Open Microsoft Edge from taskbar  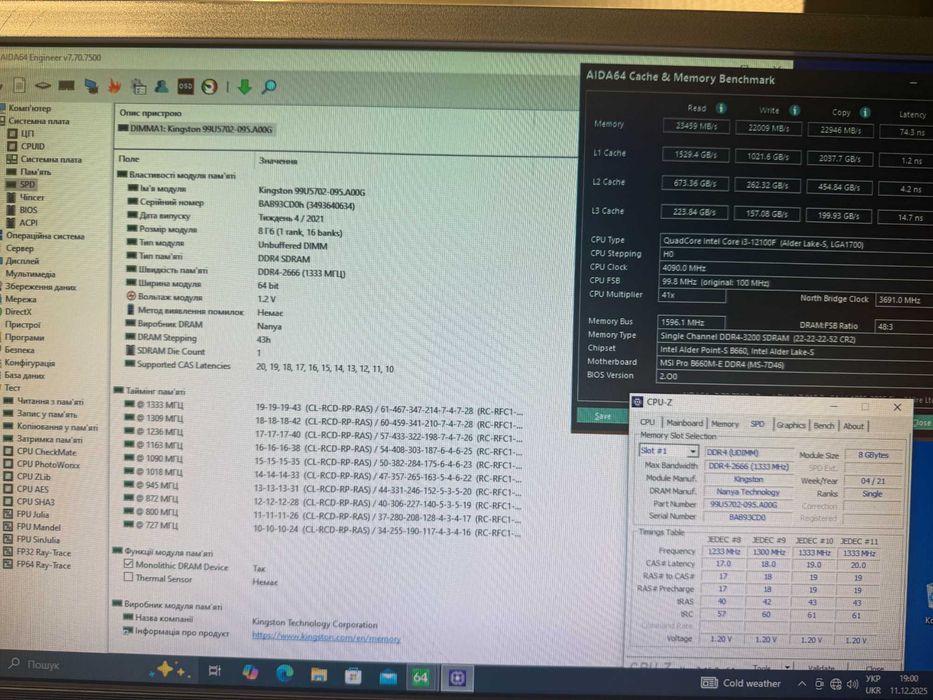point(284,673)
